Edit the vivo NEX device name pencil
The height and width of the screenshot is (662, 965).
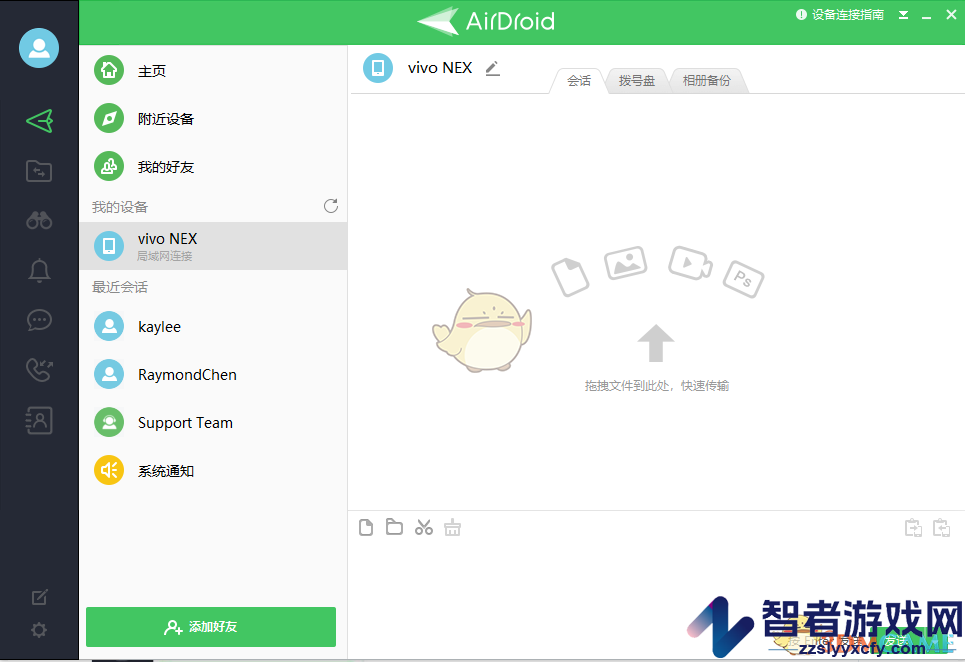492,68
